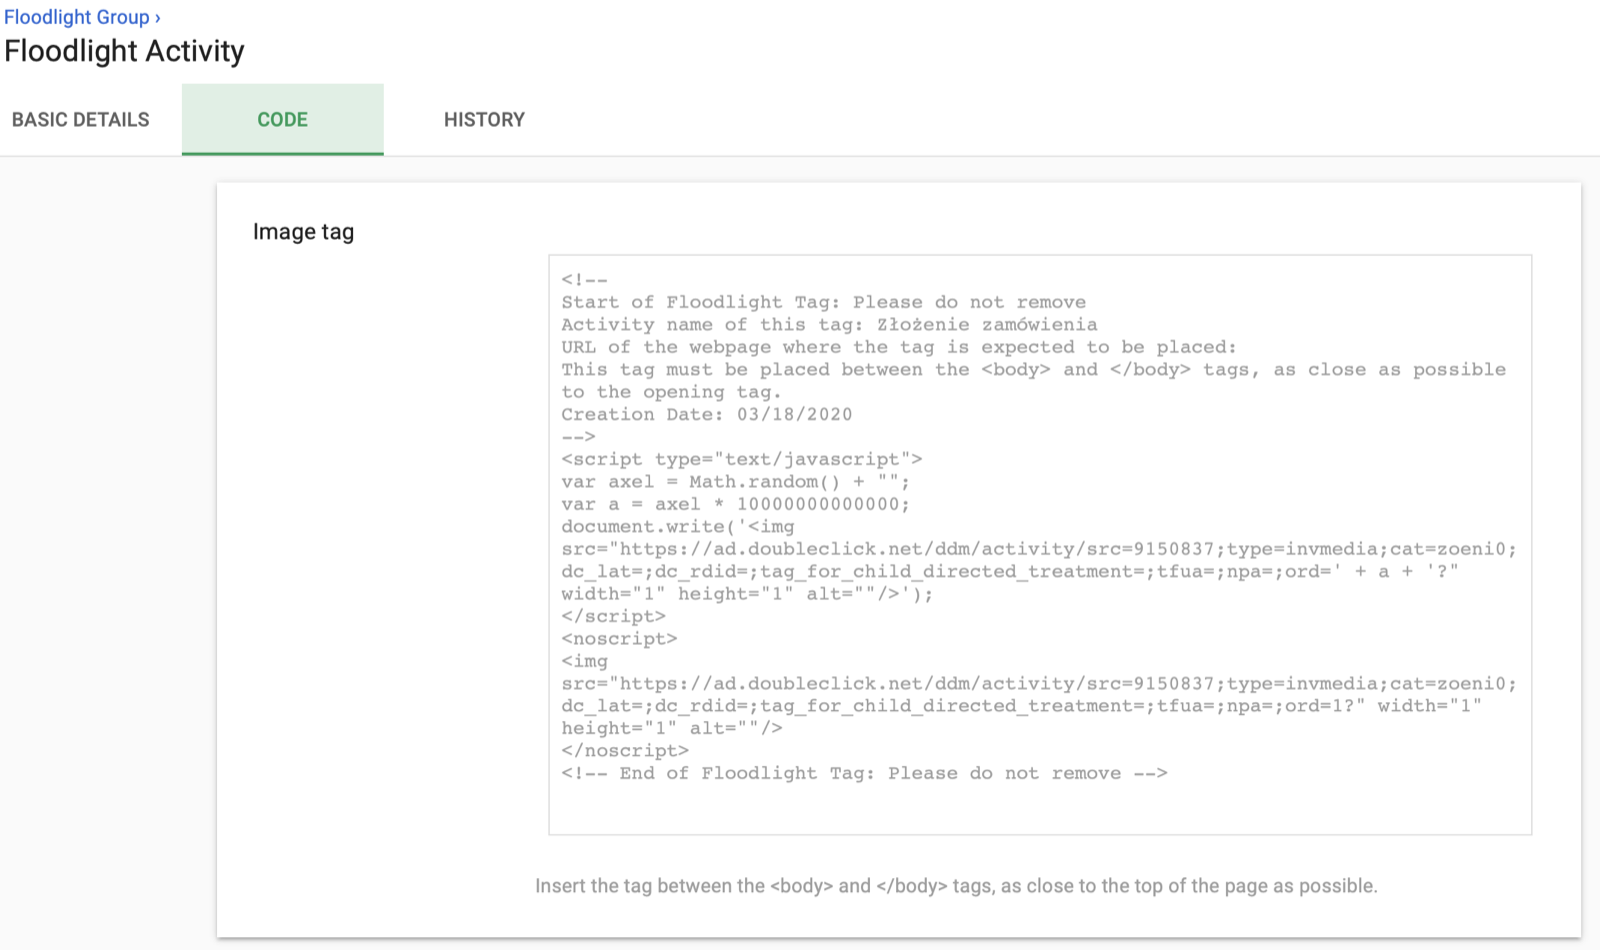
Task: Click the 'Floodlight Activity' page title
Action: tap(124, 51)
